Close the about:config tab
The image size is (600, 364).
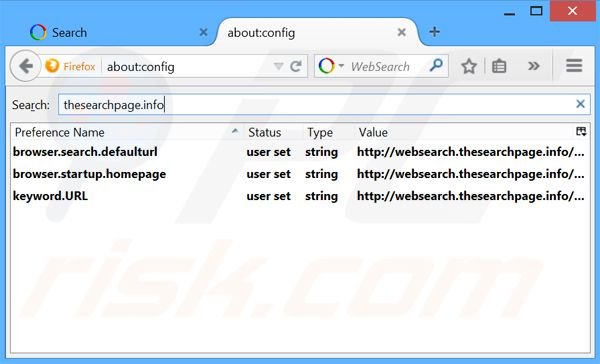point(401,33)
